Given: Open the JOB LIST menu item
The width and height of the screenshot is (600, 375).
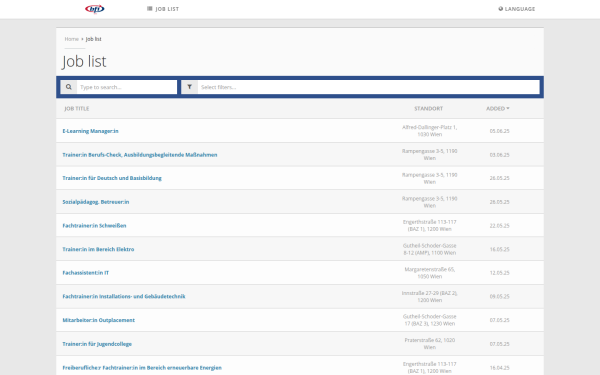Looking at the screenshot, I should pos(163,9).
